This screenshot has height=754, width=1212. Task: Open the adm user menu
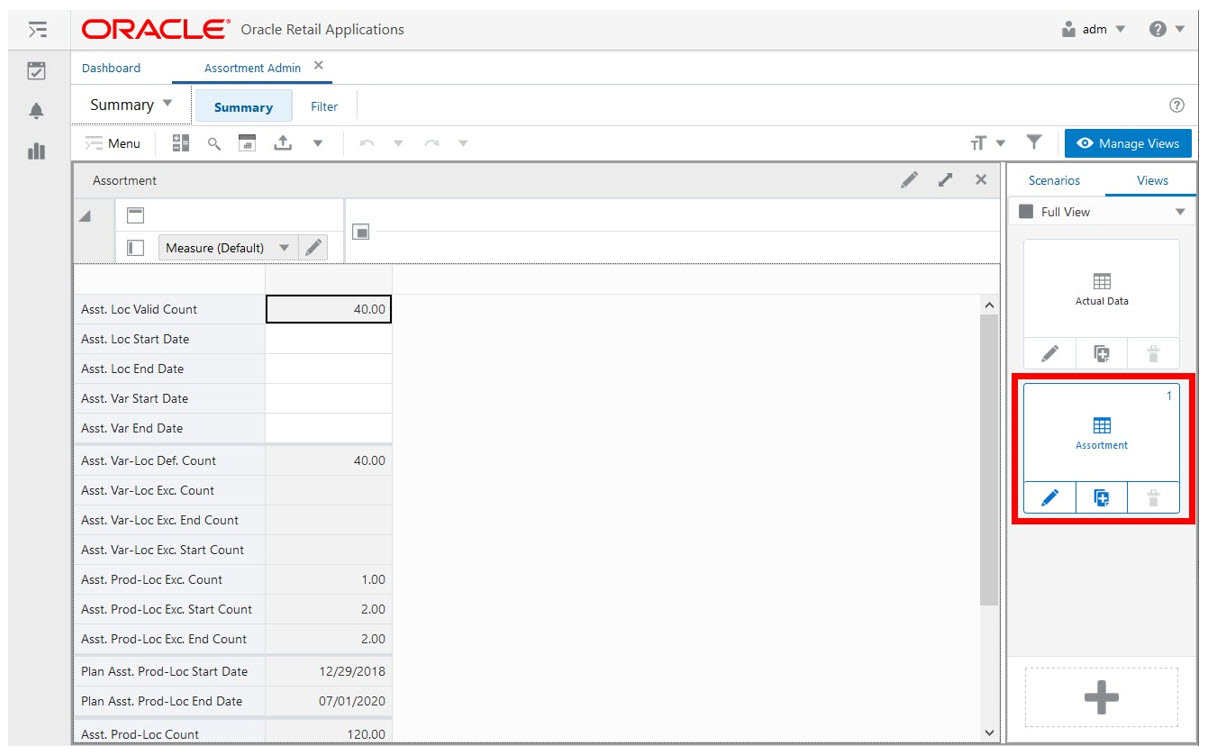click(1093, 29)
